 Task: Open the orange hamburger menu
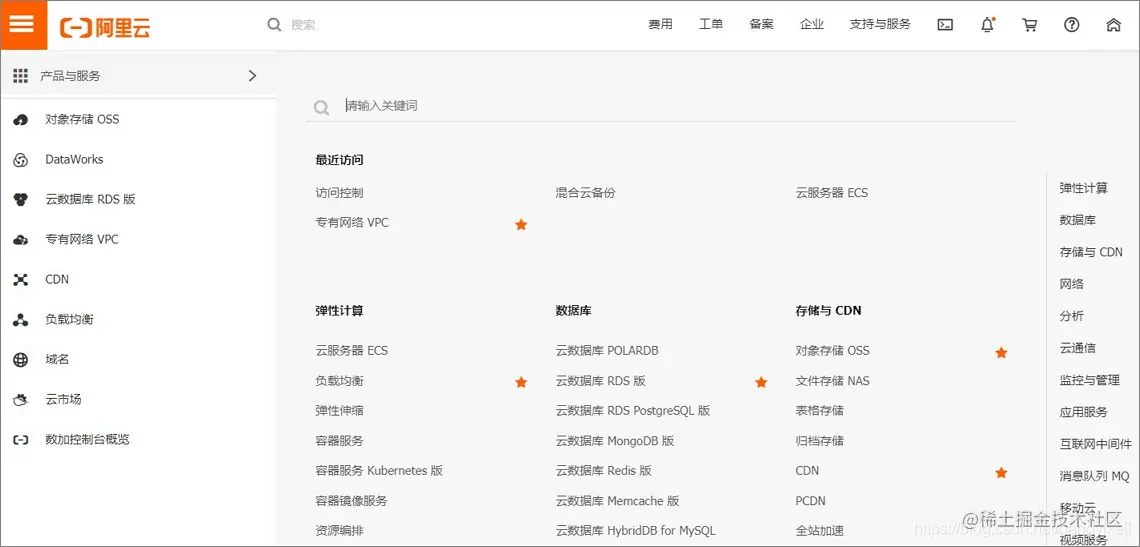[23, 25]
